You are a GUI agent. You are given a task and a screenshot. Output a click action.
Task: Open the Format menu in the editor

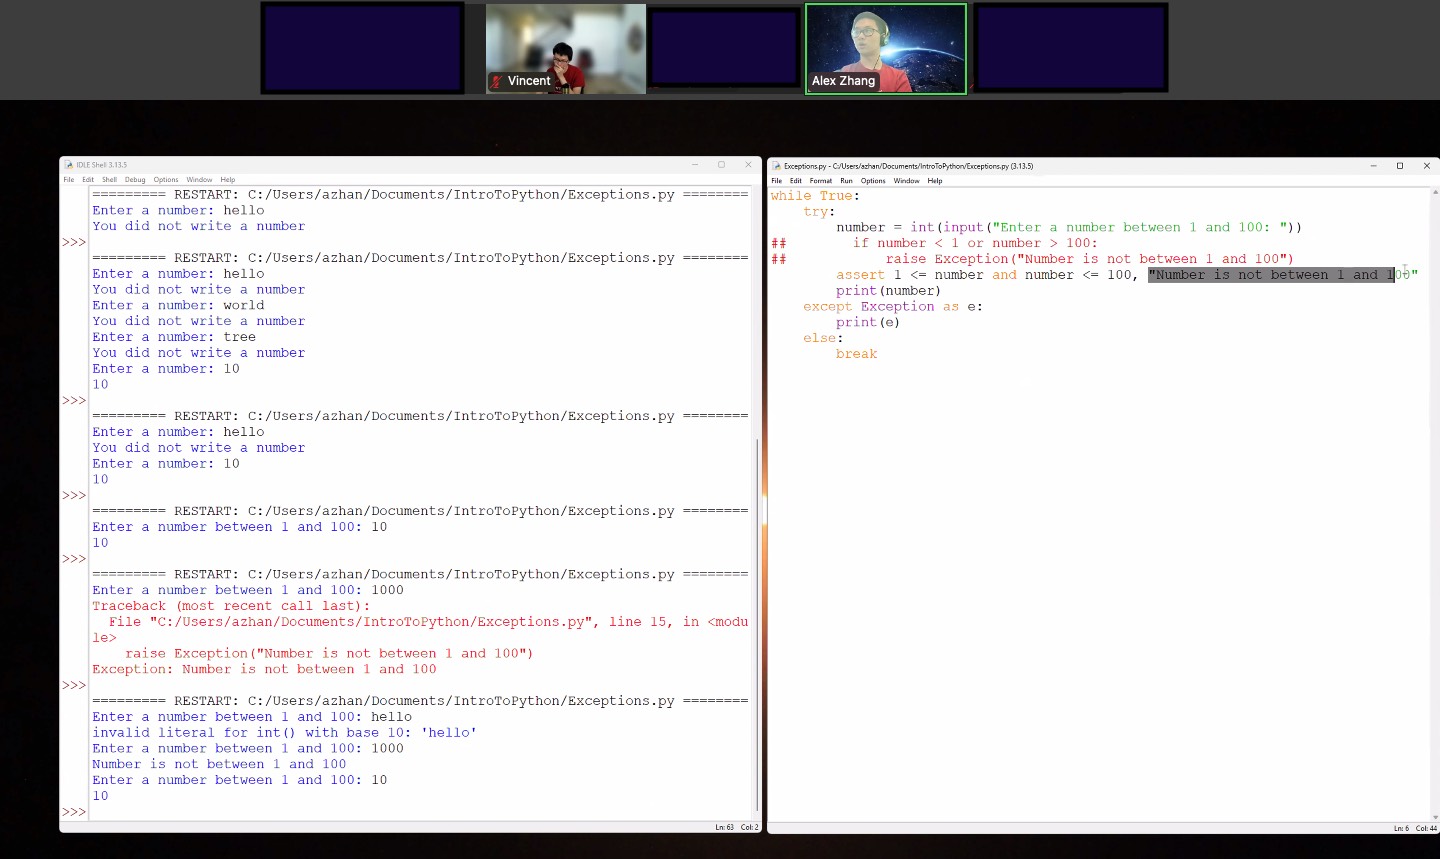coord(821,181)
